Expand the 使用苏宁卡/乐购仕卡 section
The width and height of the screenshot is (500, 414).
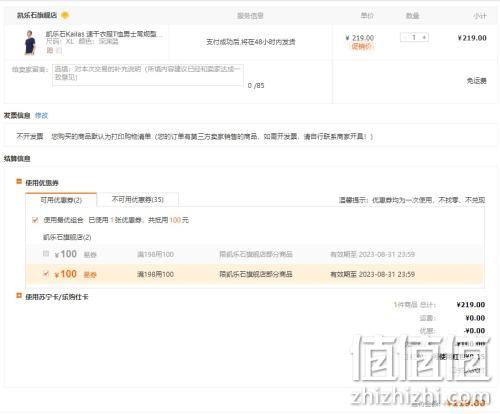19,296
